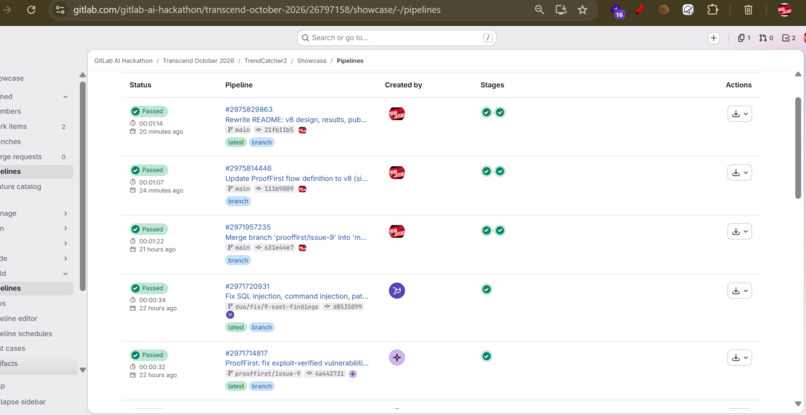Viewport: 806px width, 415px height.
Task: Click '20 minutes ago' timestamp text
Action: point(161,132)
